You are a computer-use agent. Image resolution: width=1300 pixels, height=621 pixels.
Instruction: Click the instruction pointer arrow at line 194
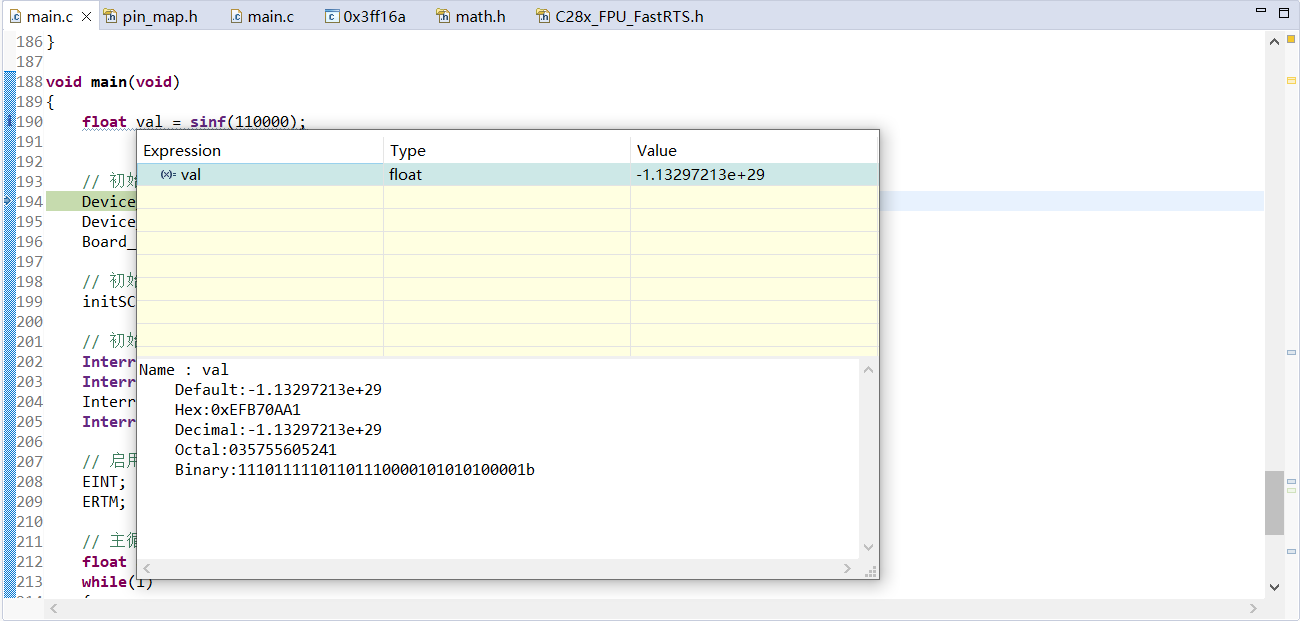(9, 201)
